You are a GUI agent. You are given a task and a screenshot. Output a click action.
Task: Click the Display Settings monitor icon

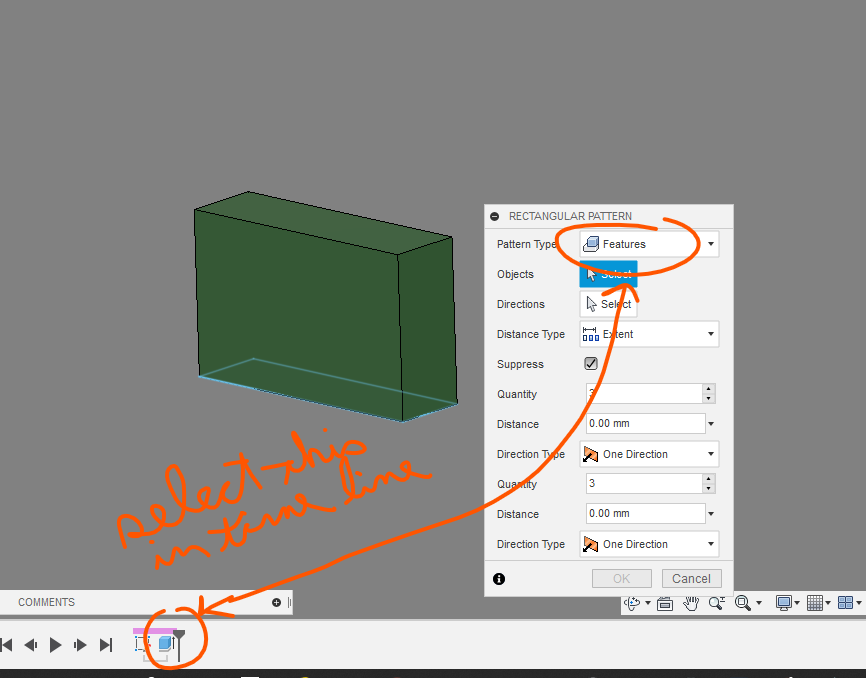(x=784, y=603)
